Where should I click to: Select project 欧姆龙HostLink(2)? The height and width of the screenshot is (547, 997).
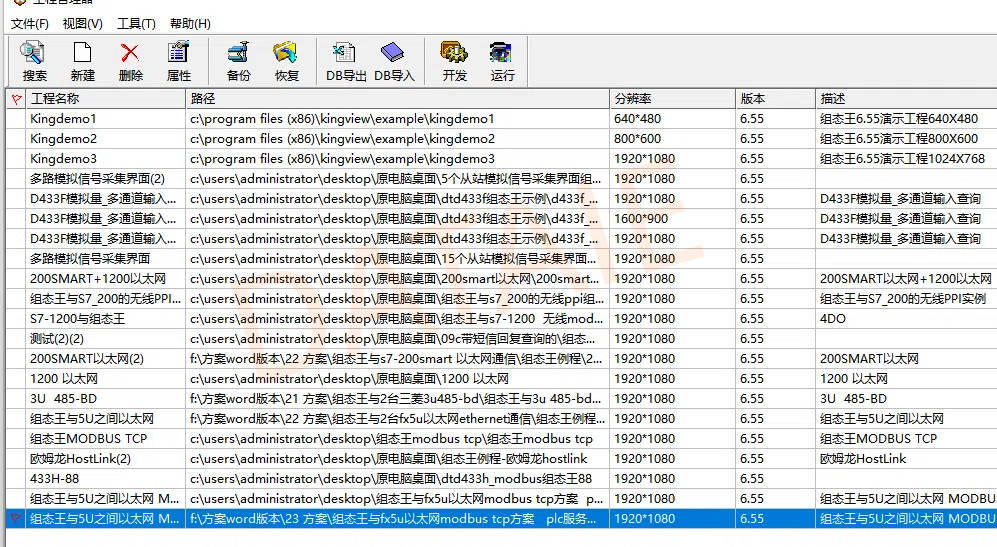tap(80, 459)
